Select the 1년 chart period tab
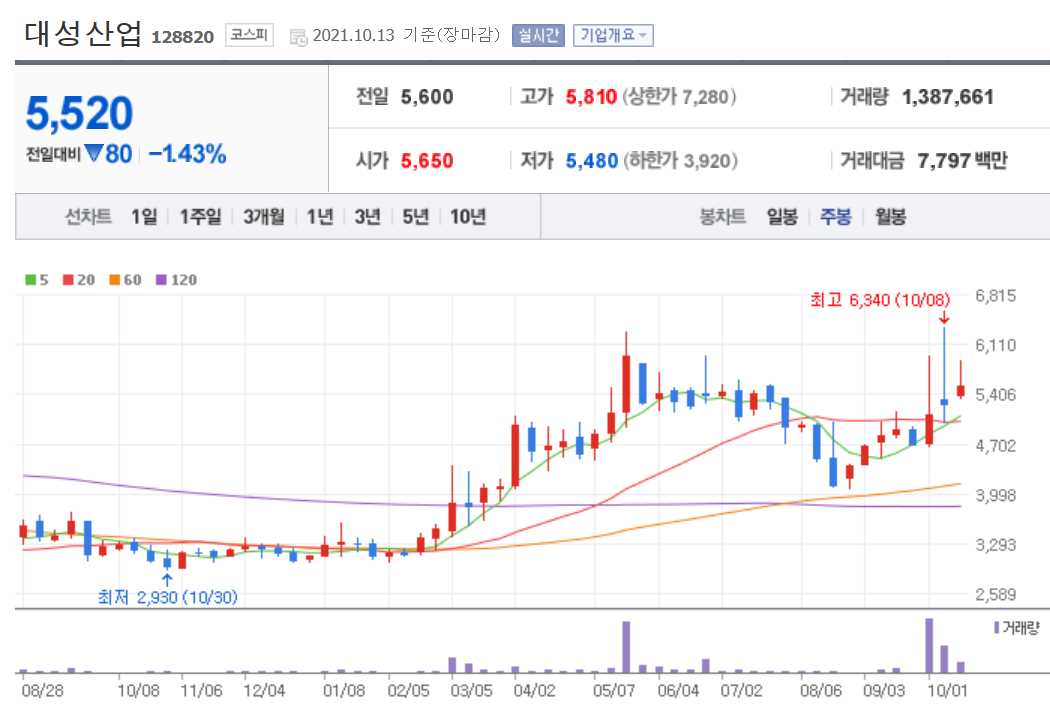 click(318, 216)
